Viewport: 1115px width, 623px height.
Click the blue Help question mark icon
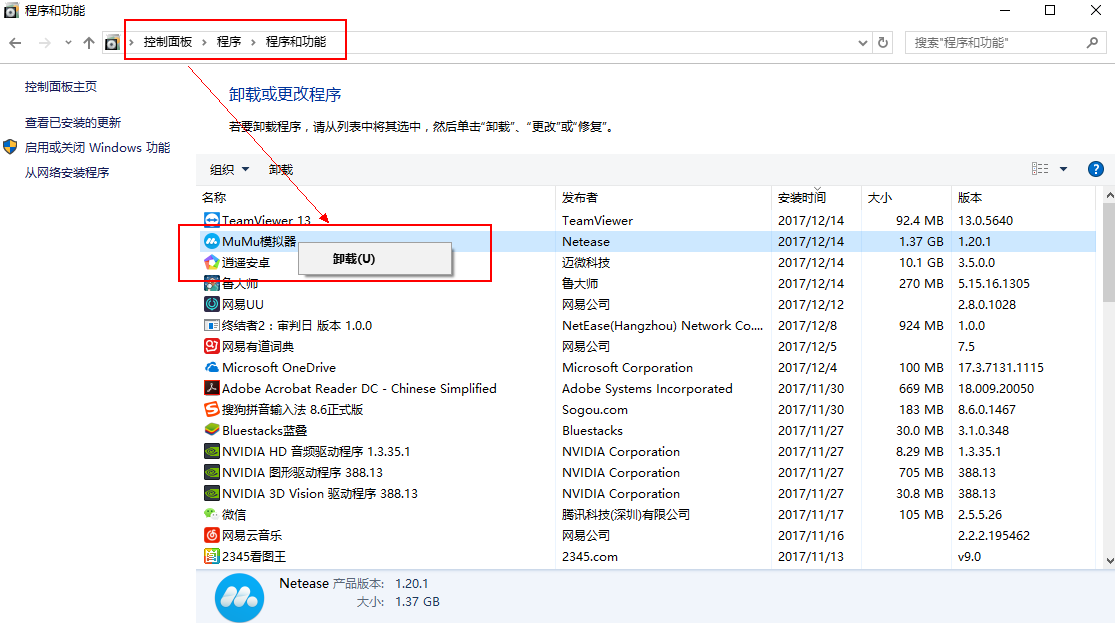1095,168
